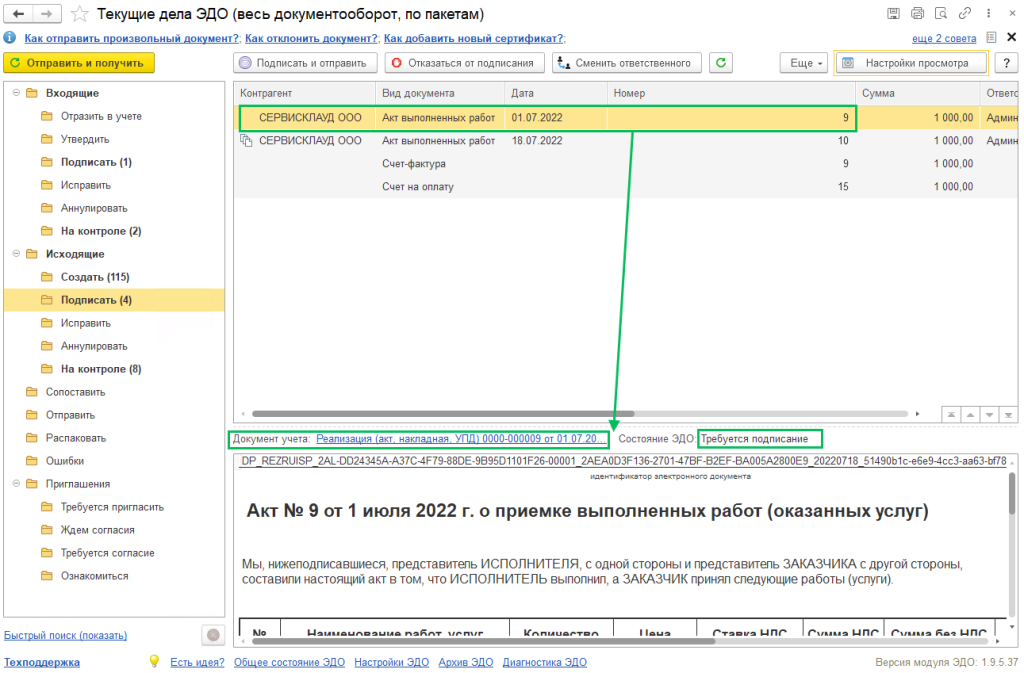The image size is (1024, 673).
Task: Open the Еще dropdown menu
Action: [803, 63]
